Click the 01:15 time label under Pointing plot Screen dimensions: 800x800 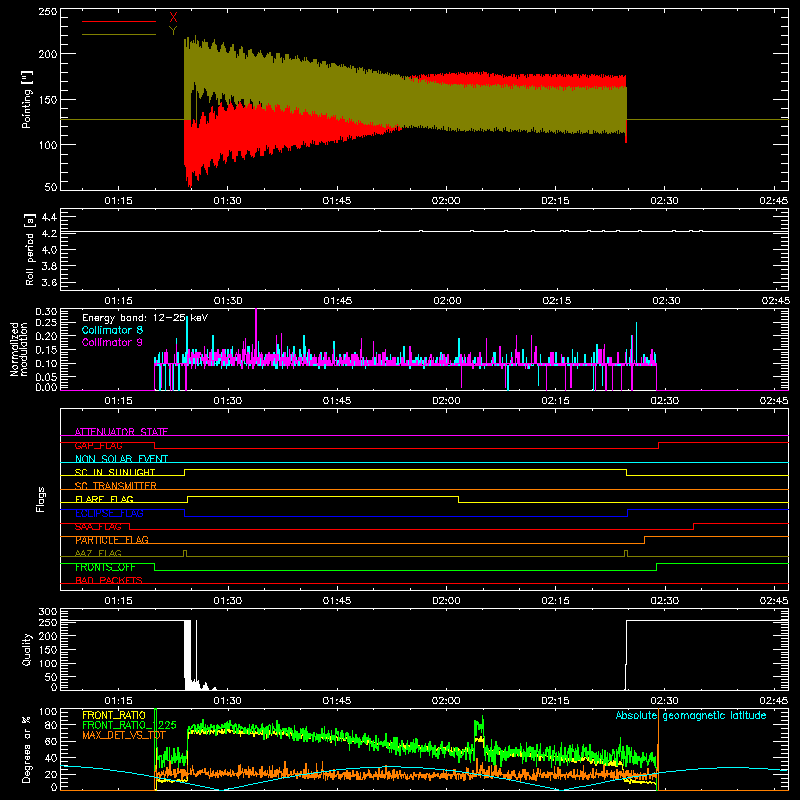118,201
